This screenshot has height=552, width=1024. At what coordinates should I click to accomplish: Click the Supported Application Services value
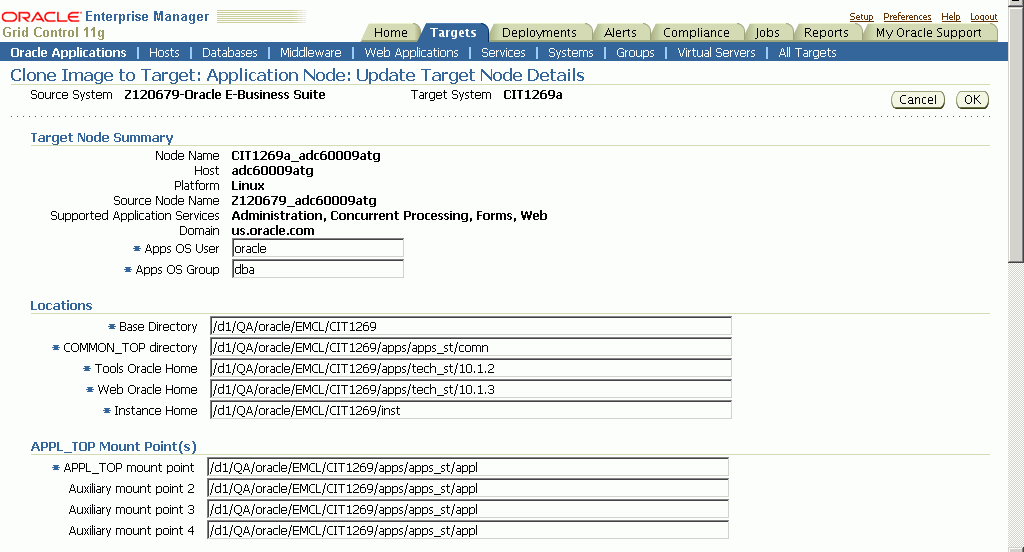pos(389,216)
